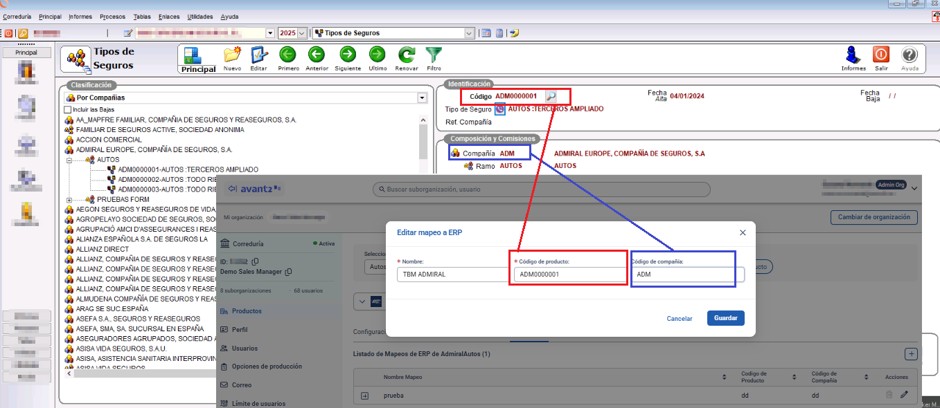Enable Incluir las Bajas checkbox
This screenshot has width=940, height=408.
coord(68,110)
